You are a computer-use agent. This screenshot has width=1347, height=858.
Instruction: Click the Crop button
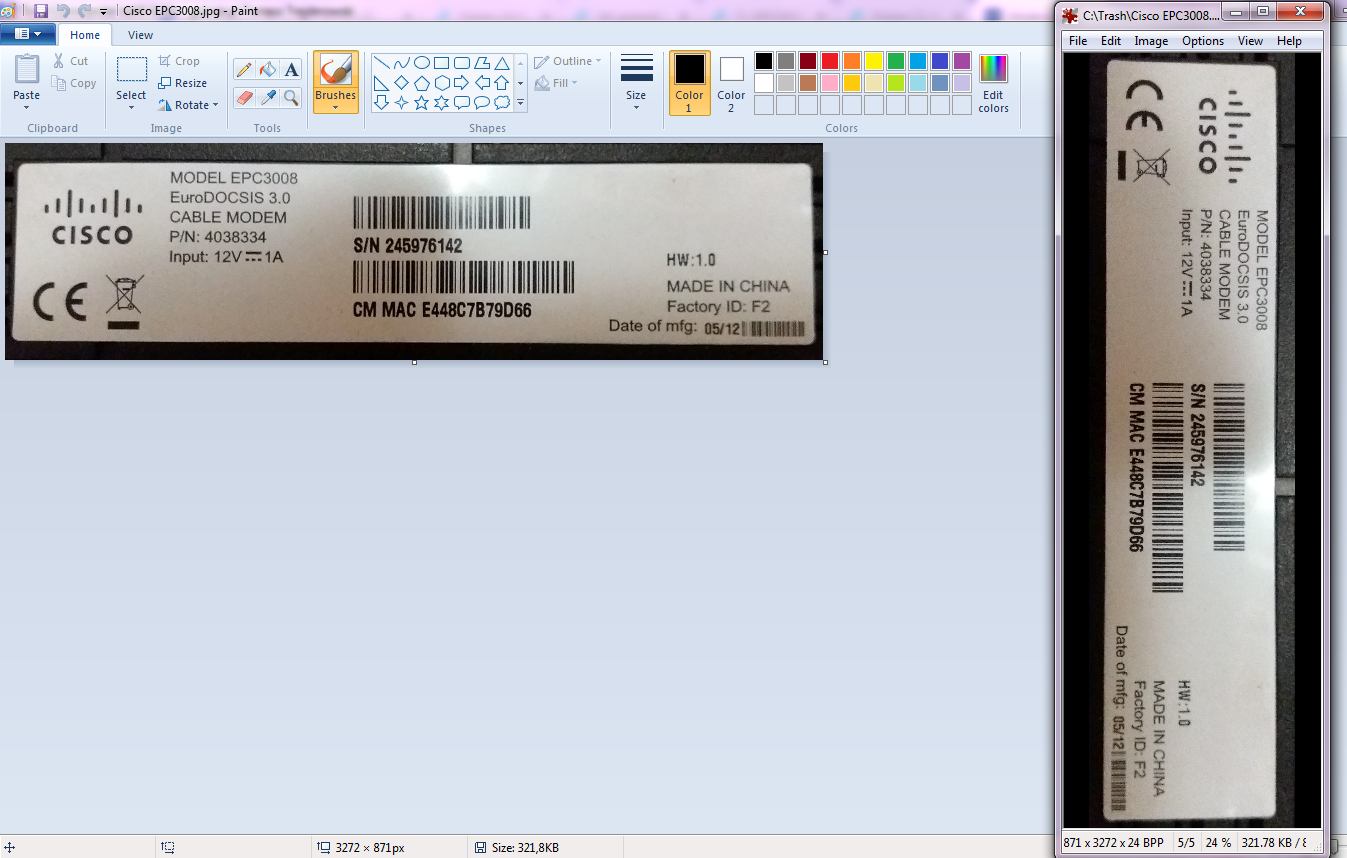[178, 61]
